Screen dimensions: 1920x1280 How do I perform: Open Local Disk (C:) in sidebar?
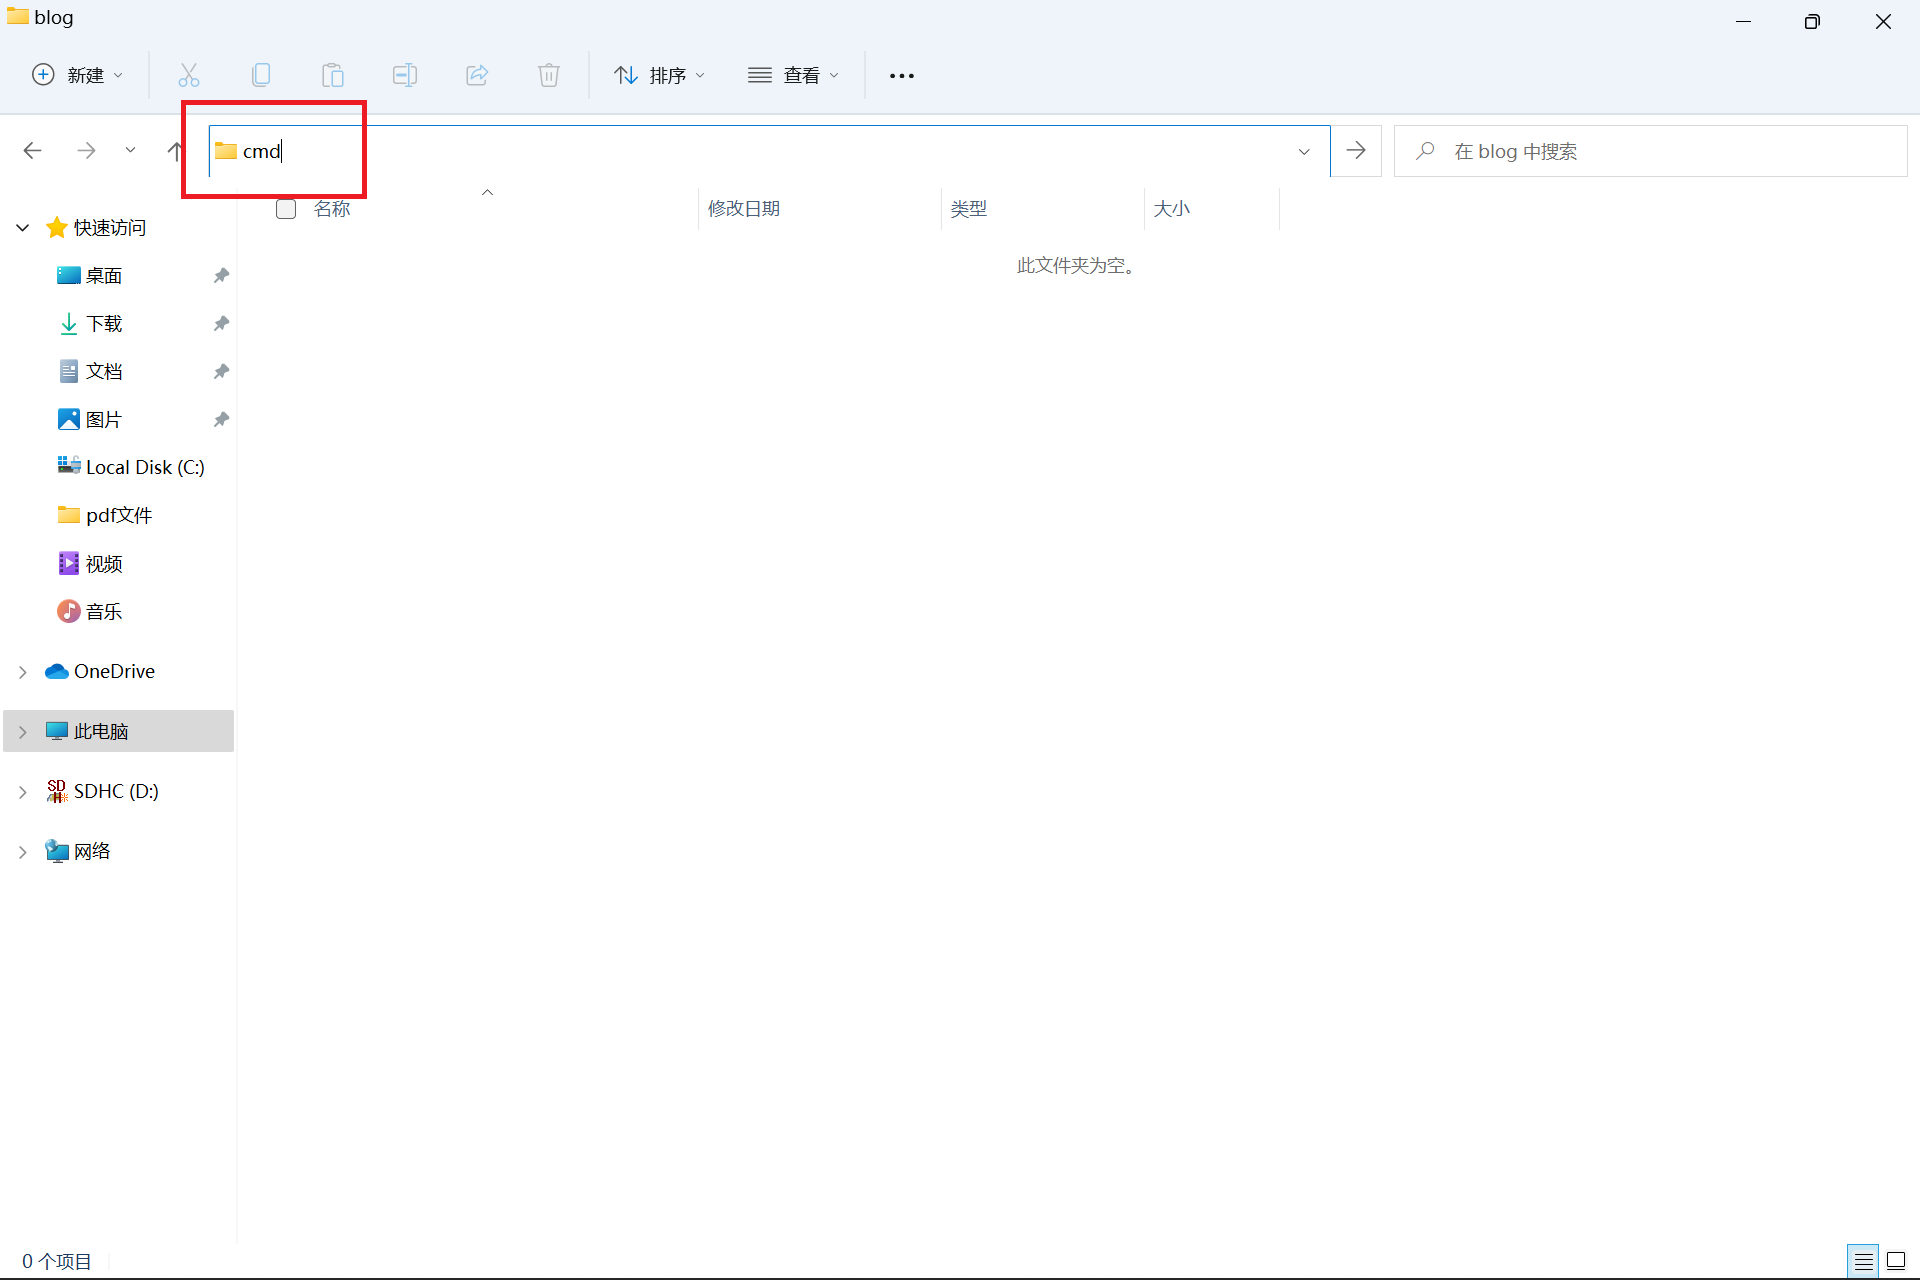pos(144,467)
